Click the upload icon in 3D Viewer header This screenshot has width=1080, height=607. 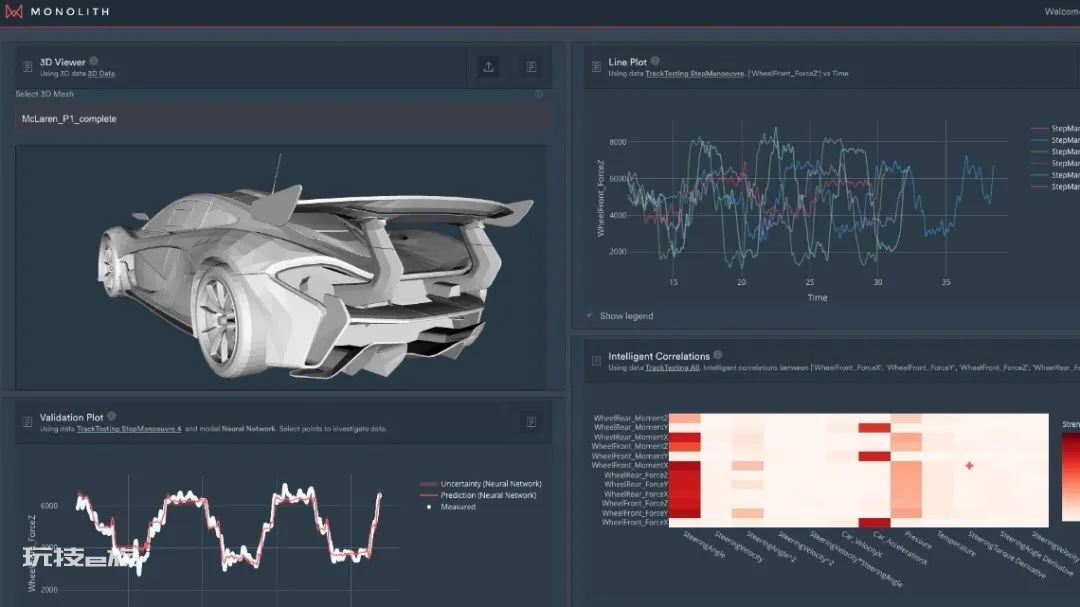coord(488,67)
